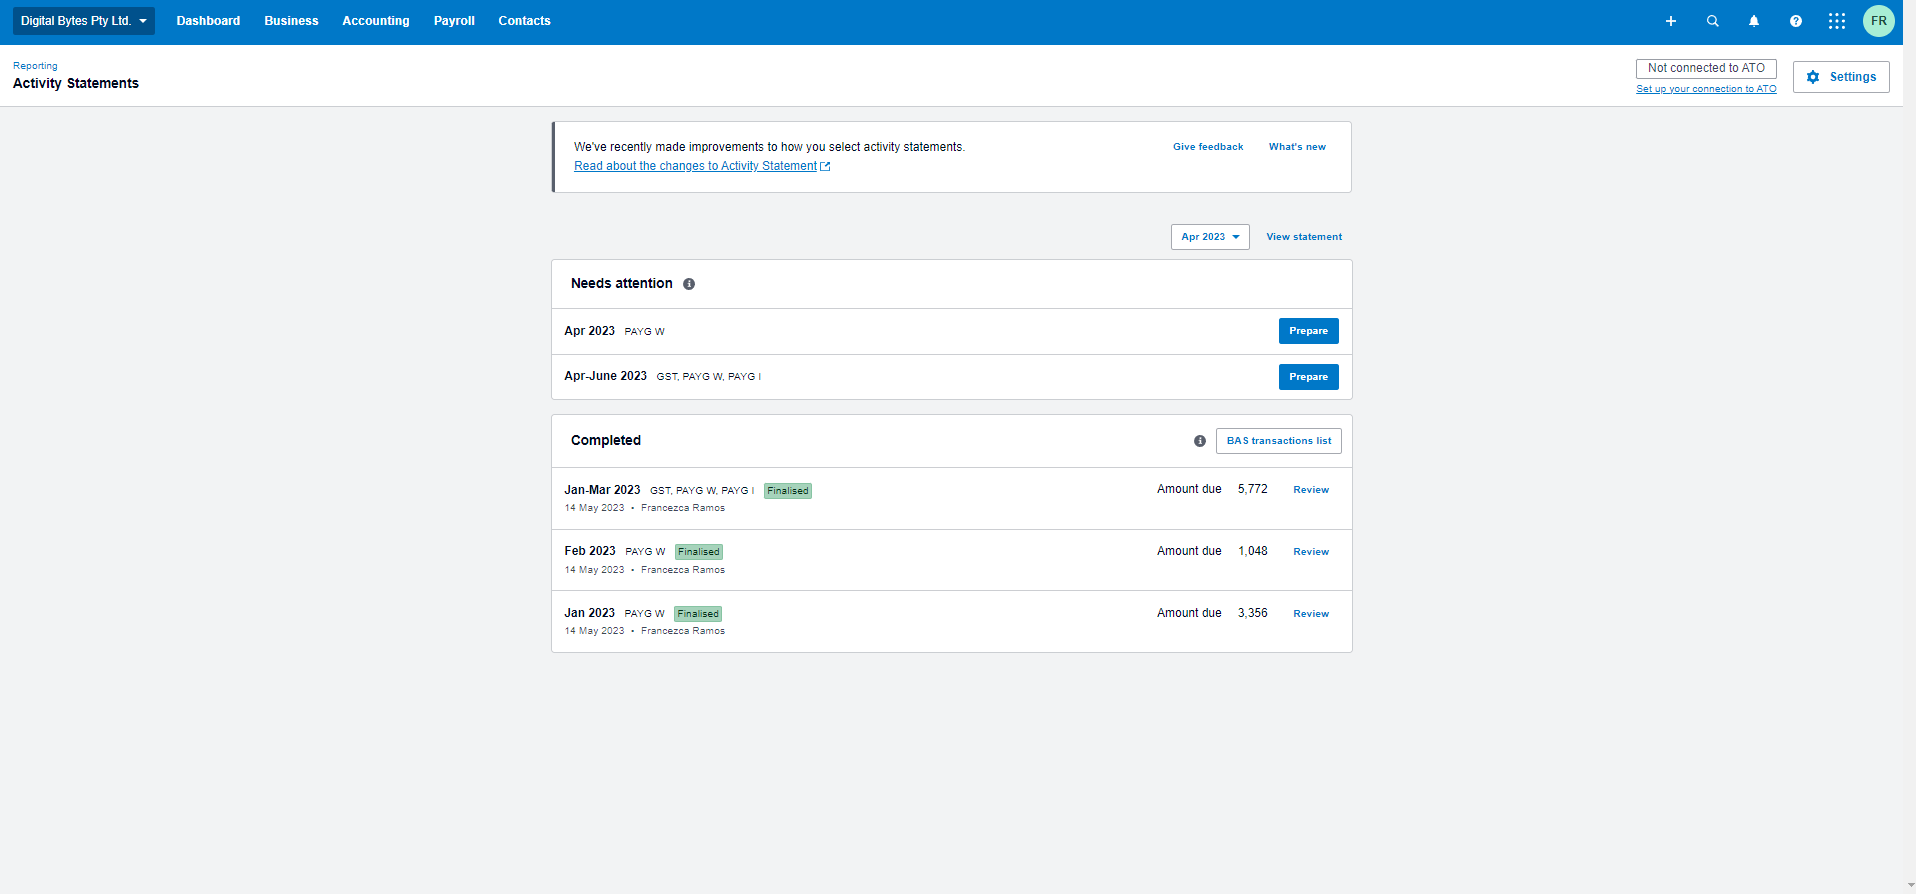The image size is (1916, 894).
Task: Click View statement
Action: click(x=1304, y=237)
